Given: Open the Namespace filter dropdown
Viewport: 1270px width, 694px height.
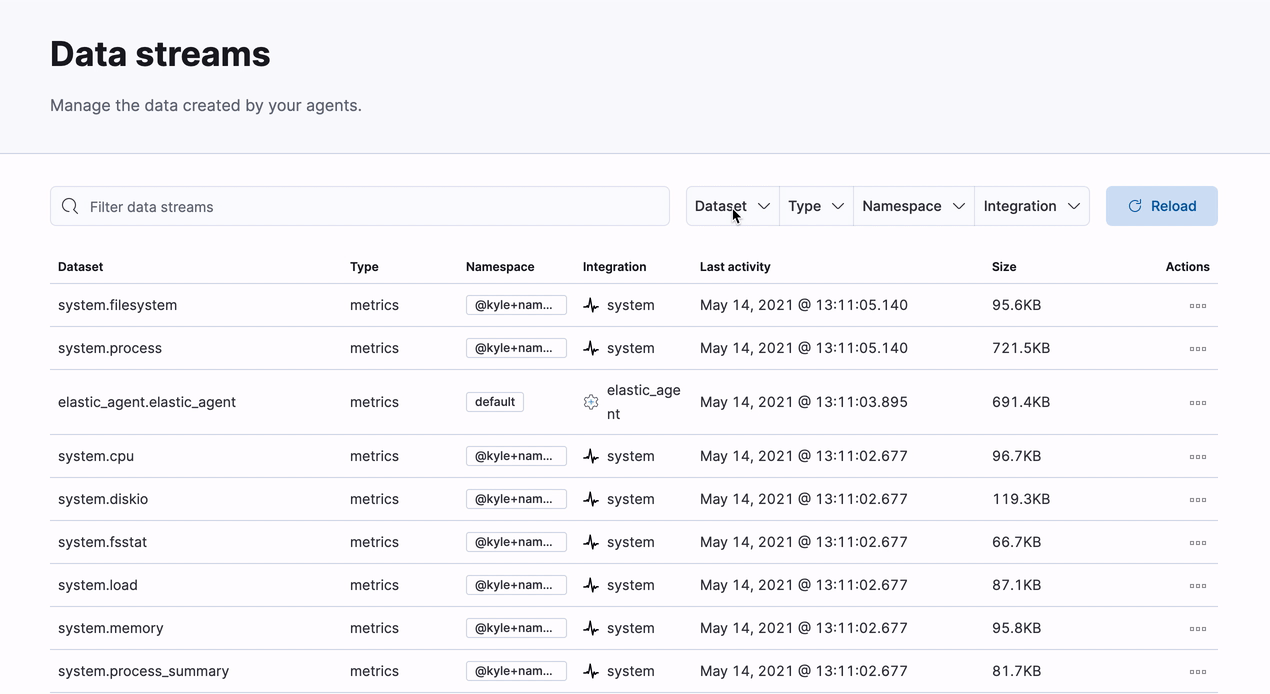Looking at the screenshot, I should coord(912,206).
